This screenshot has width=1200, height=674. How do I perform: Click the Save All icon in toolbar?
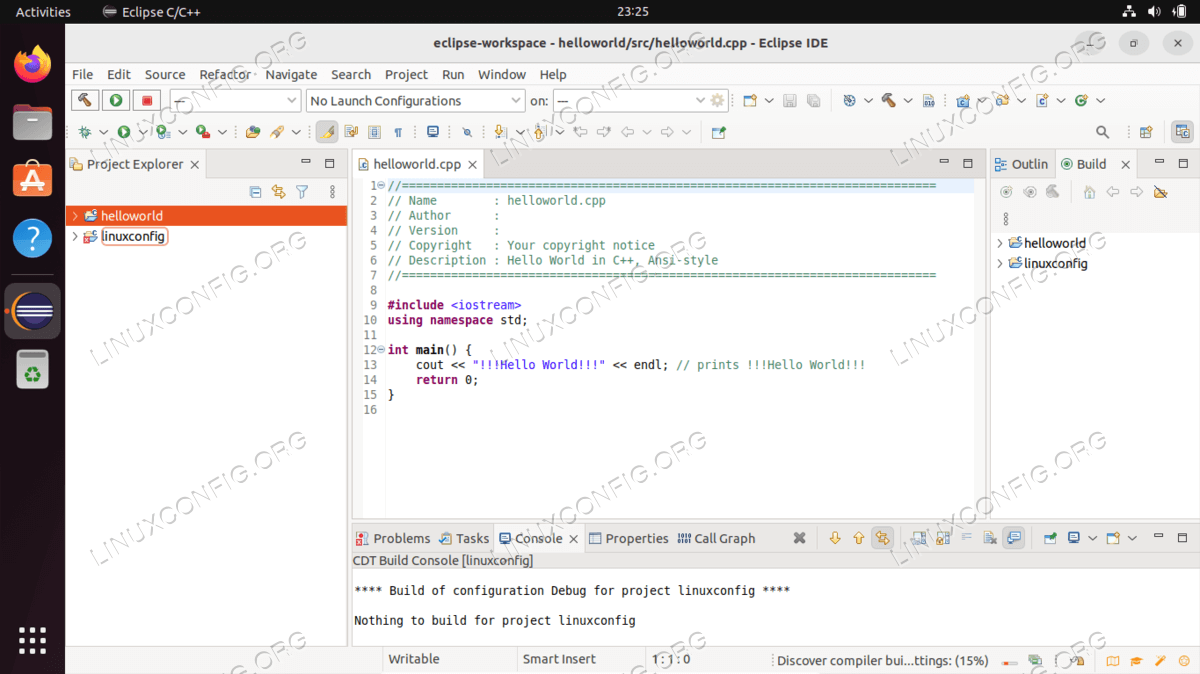(814, 101)
